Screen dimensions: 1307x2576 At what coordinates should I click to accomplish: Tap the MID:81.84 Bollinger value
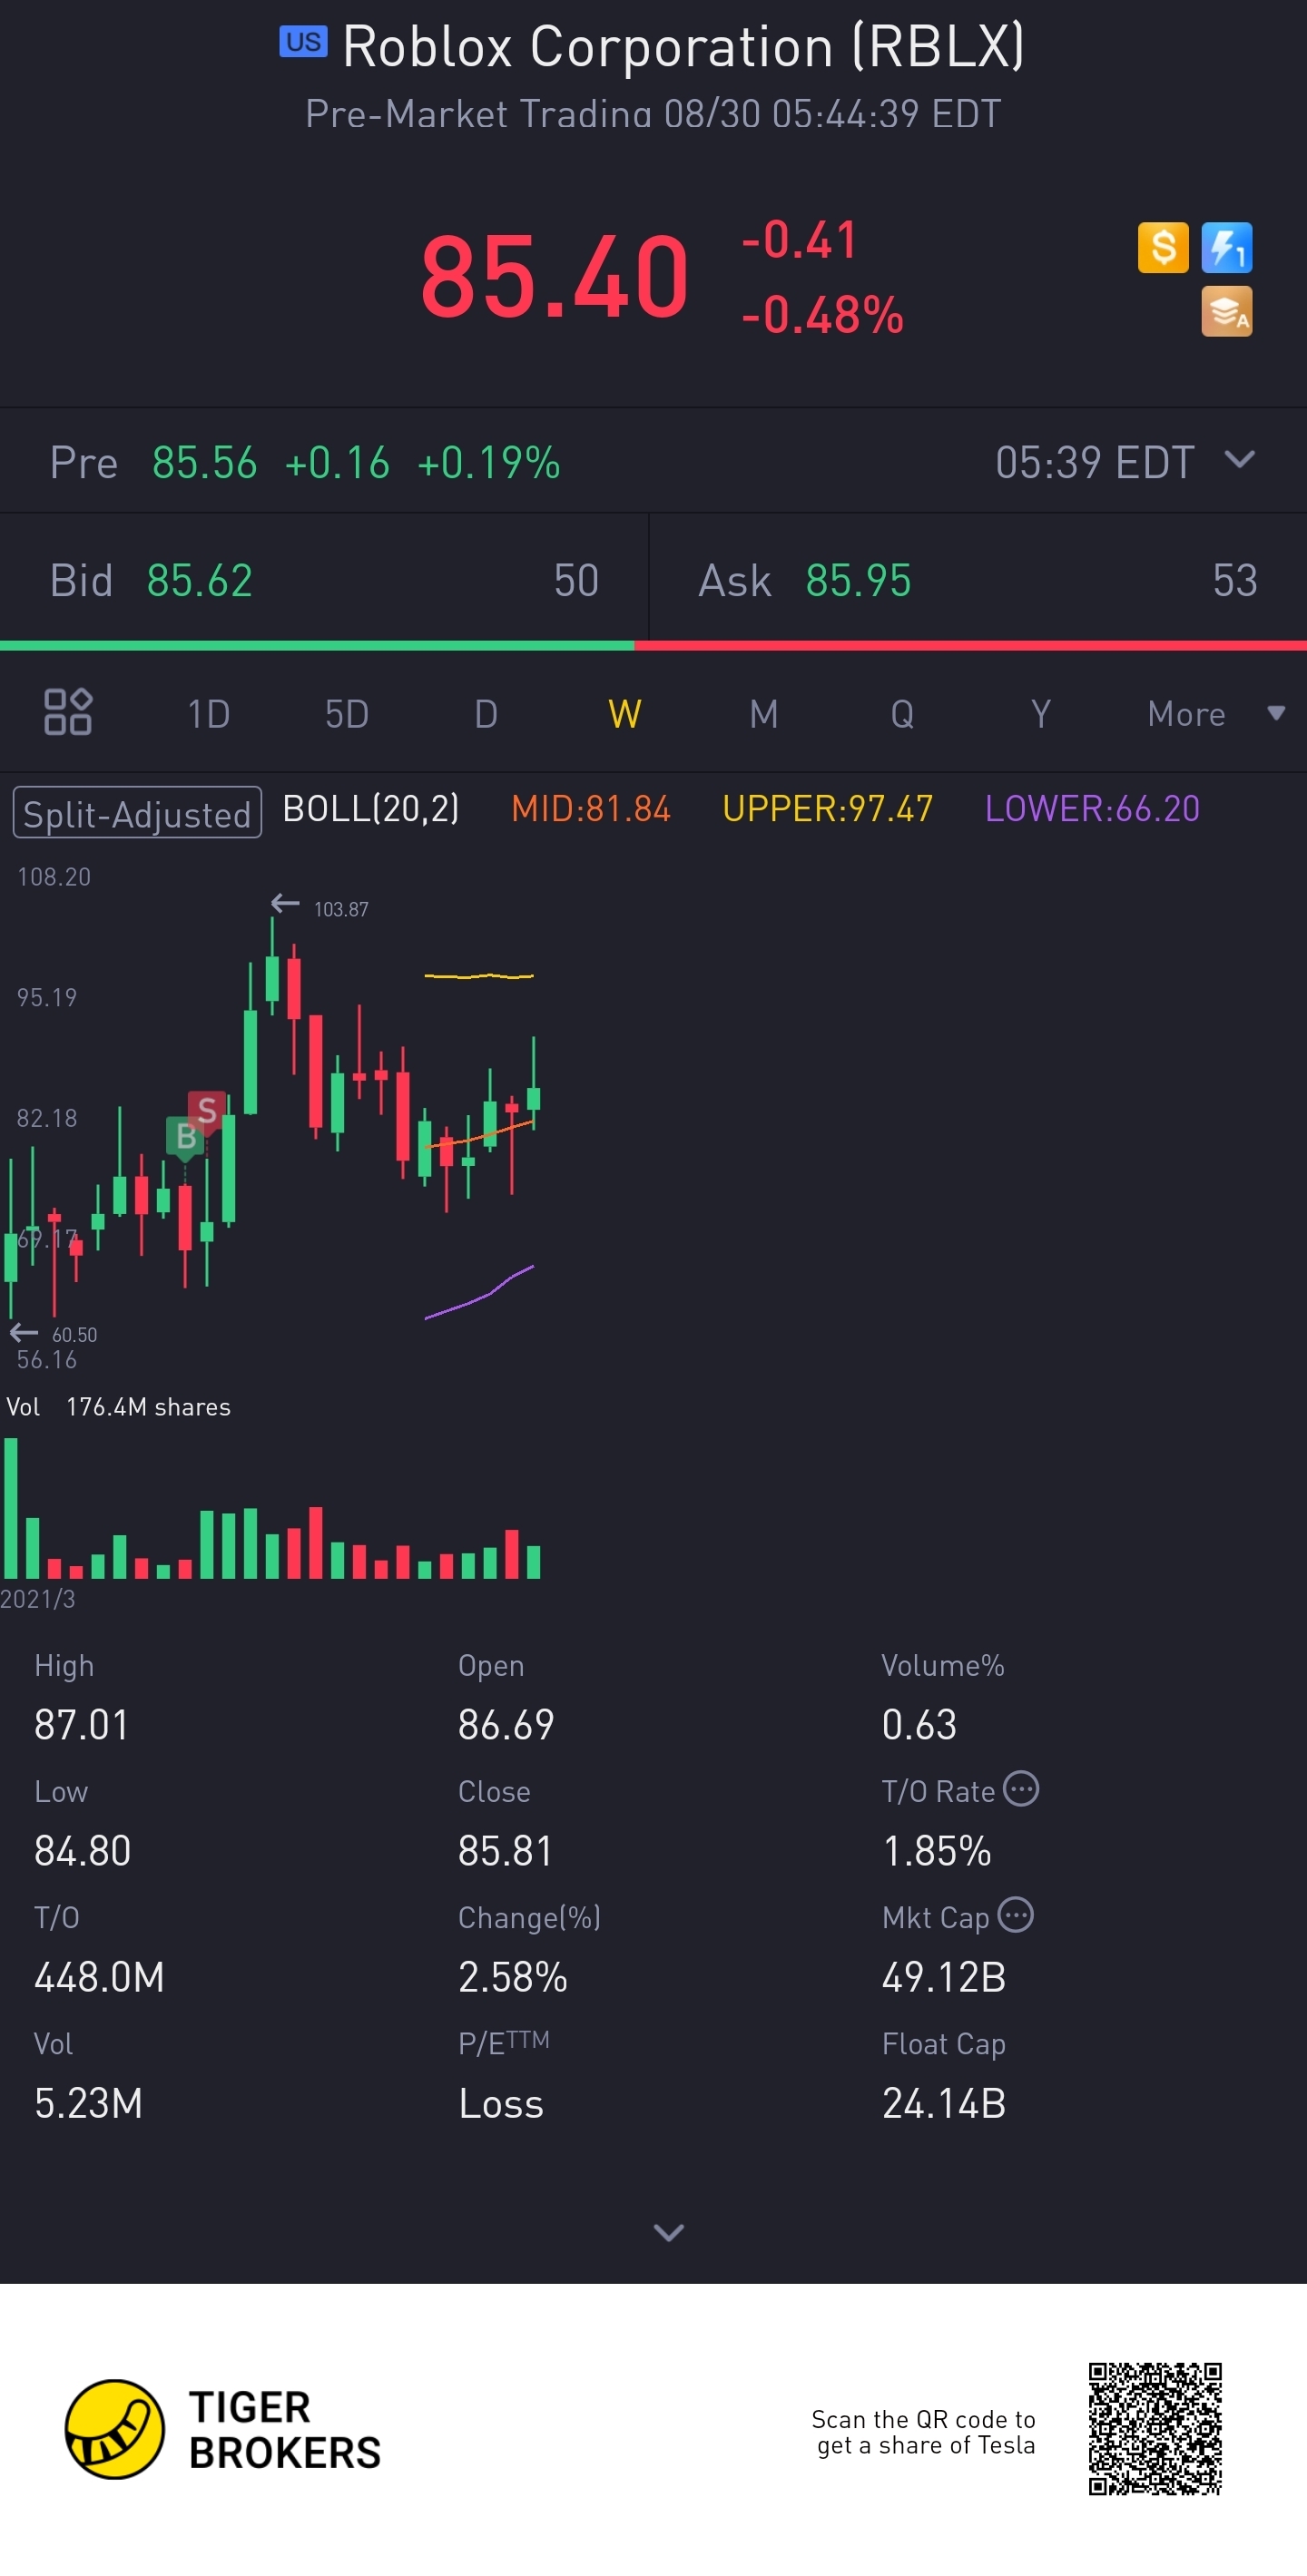[x=591, y=808]
